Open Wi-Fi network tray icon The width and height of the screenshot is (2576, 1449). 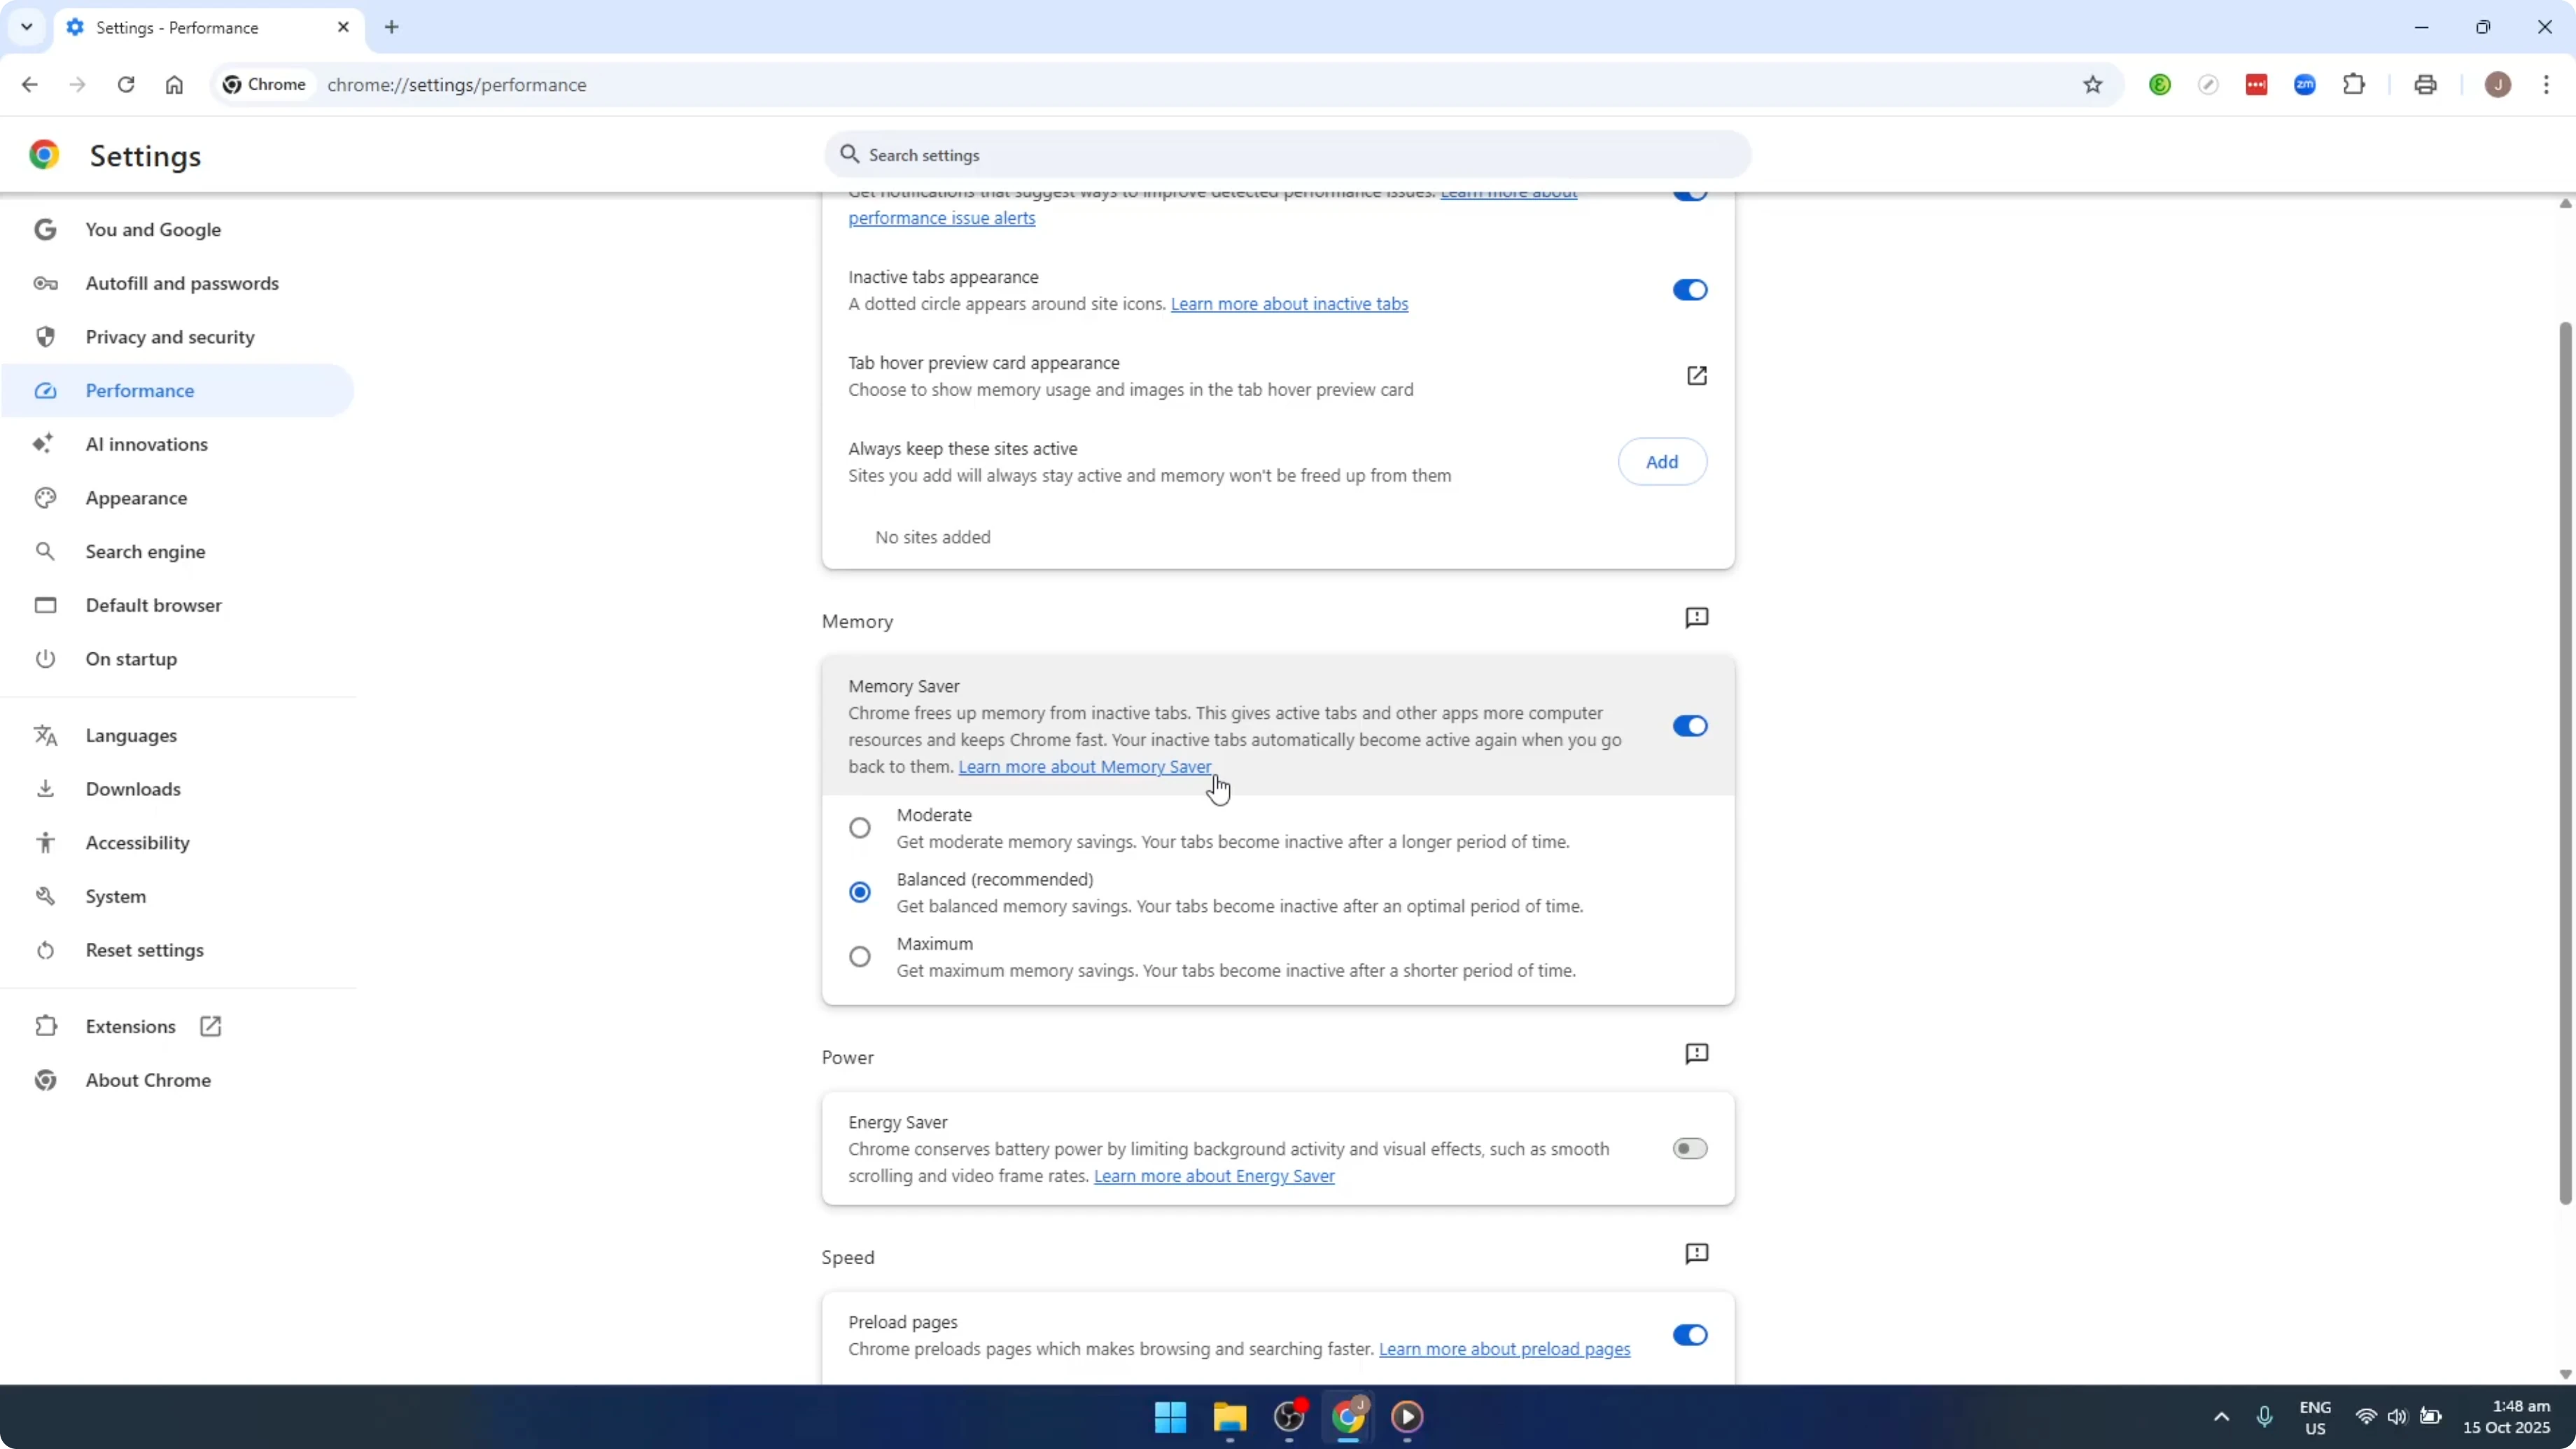(2365, 1417)
